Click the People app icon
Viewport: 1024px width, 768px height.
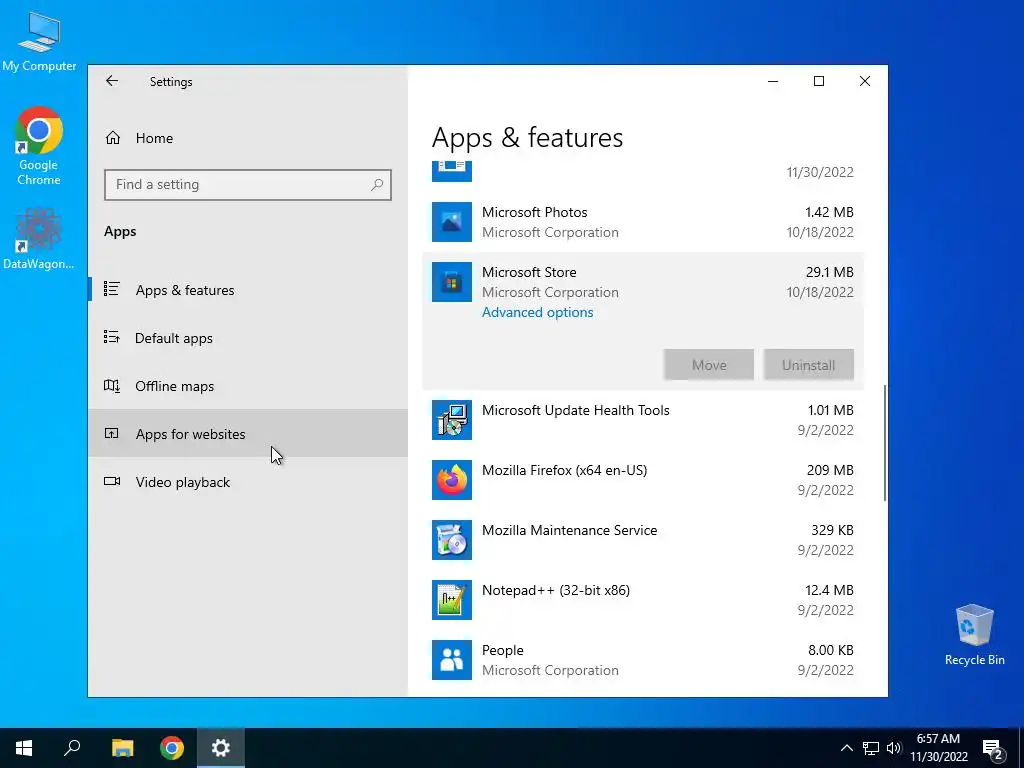click(x=452, y=660)
